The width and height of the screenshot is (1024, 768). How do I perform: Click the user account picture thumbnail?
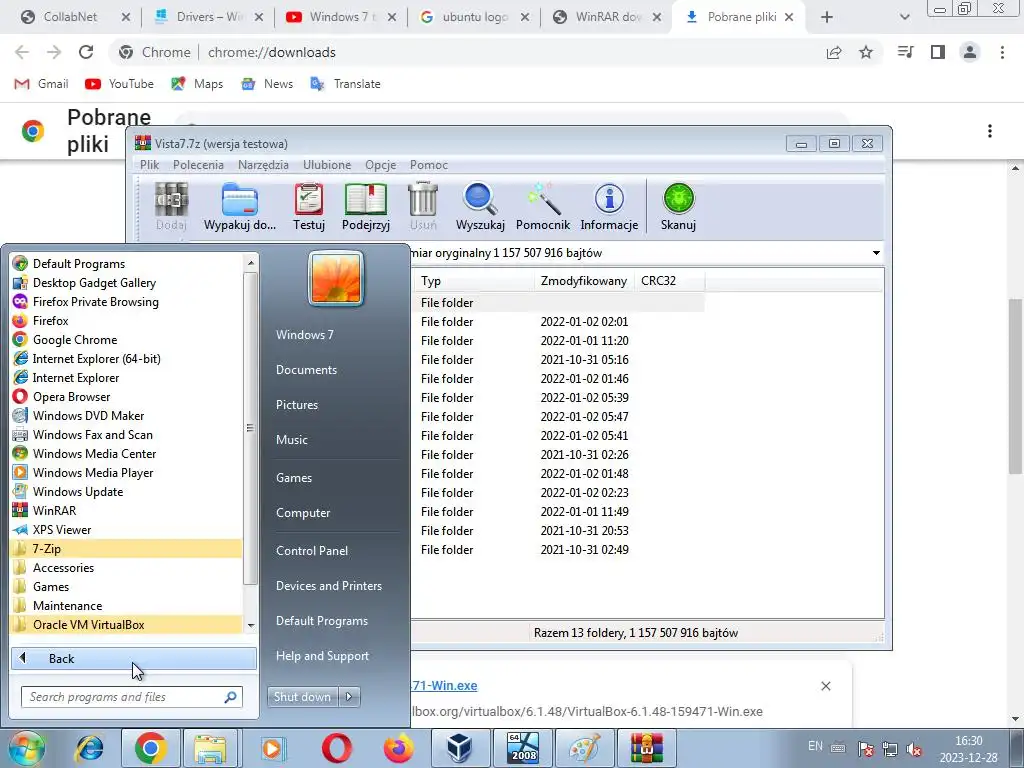tap(336, 278)
